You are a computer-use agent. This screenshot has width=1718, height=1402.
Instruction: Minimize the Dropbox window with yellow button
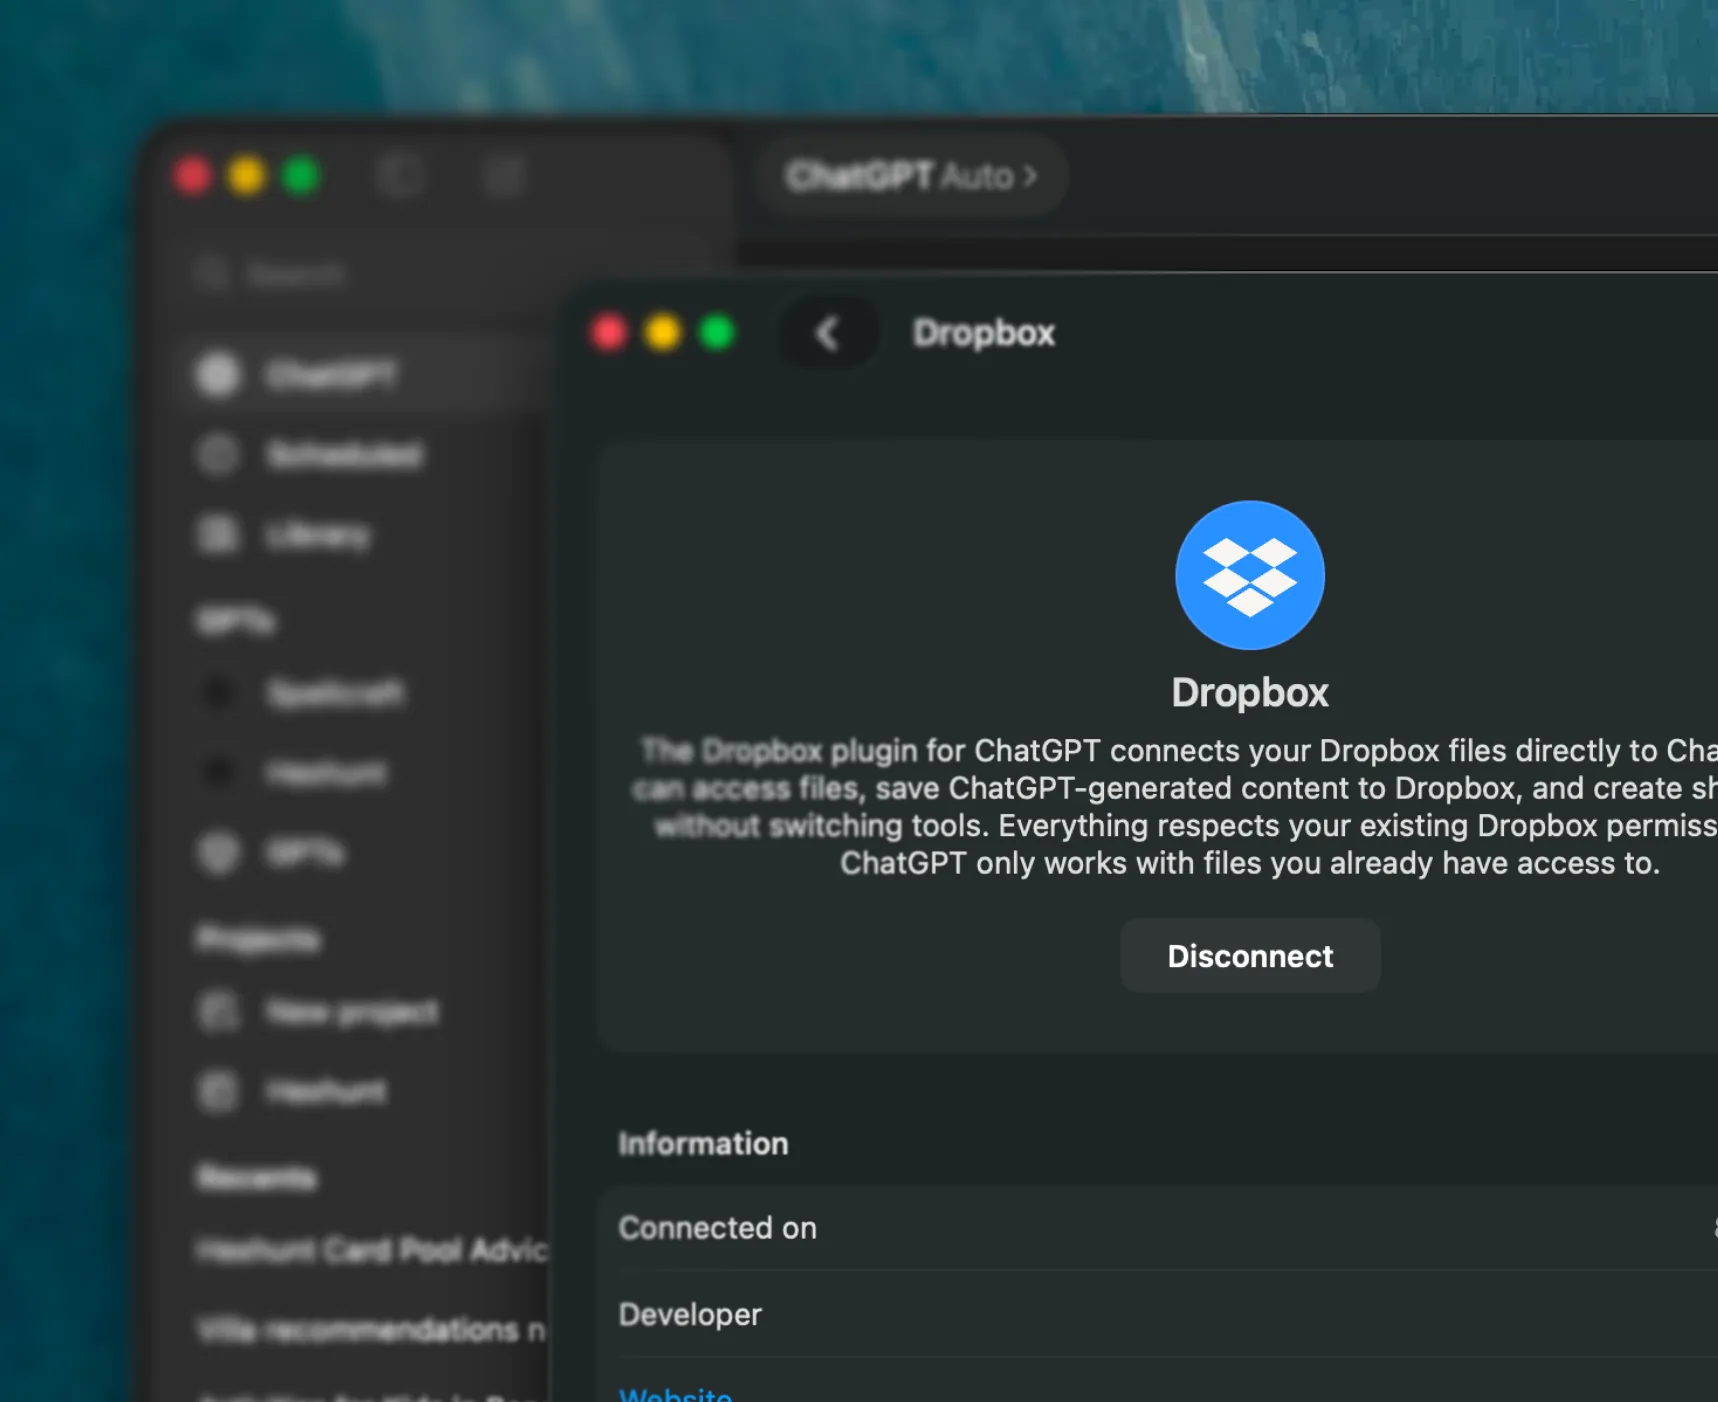point(663,332)
